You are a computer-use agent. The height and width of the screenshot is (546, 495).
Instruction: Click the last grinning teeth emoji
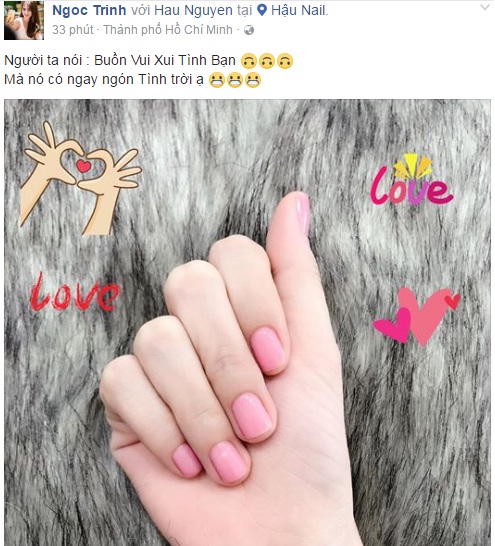[253, 80]
